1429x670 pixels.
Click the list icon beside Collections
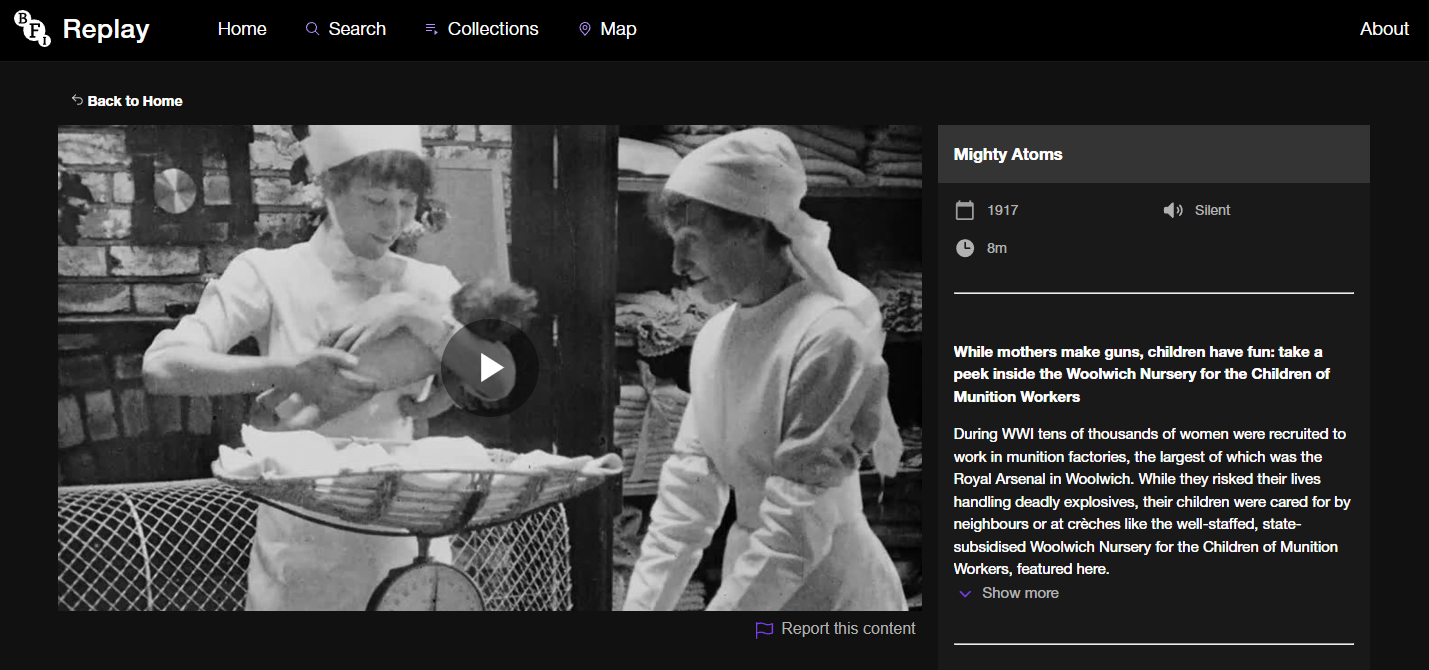pos(431,29)
